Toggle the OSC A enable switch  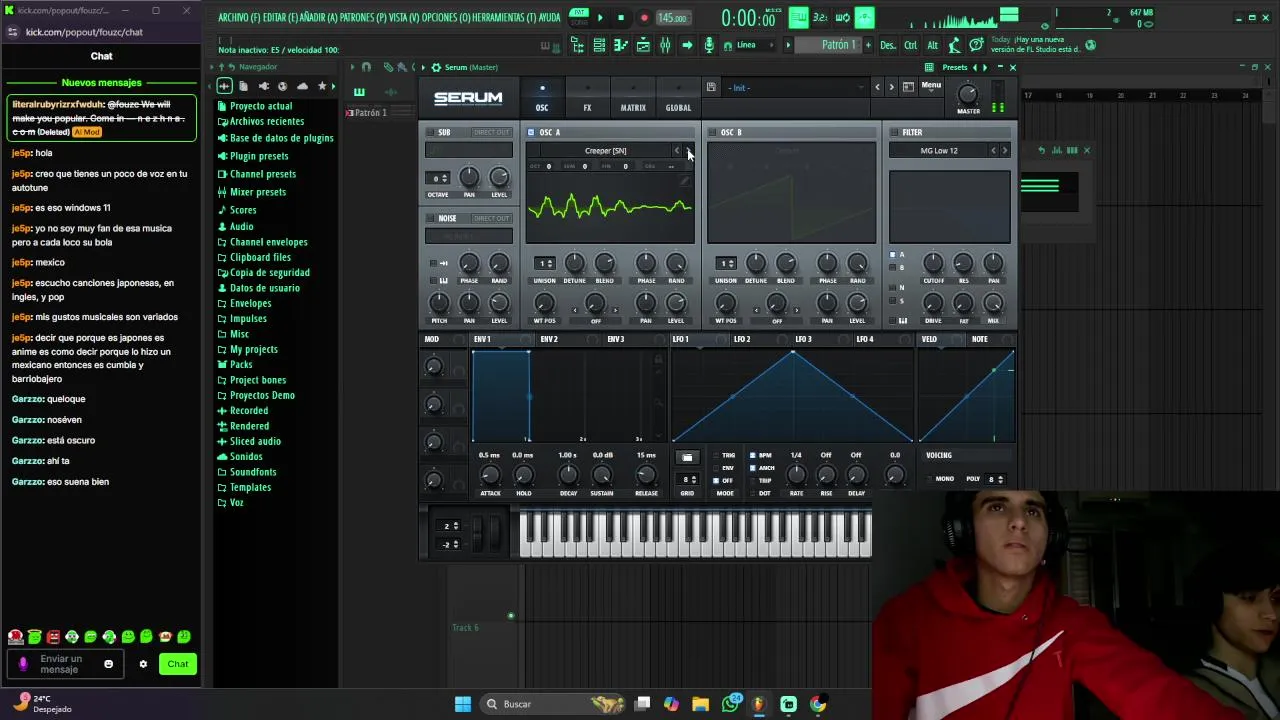pos(531,132)
